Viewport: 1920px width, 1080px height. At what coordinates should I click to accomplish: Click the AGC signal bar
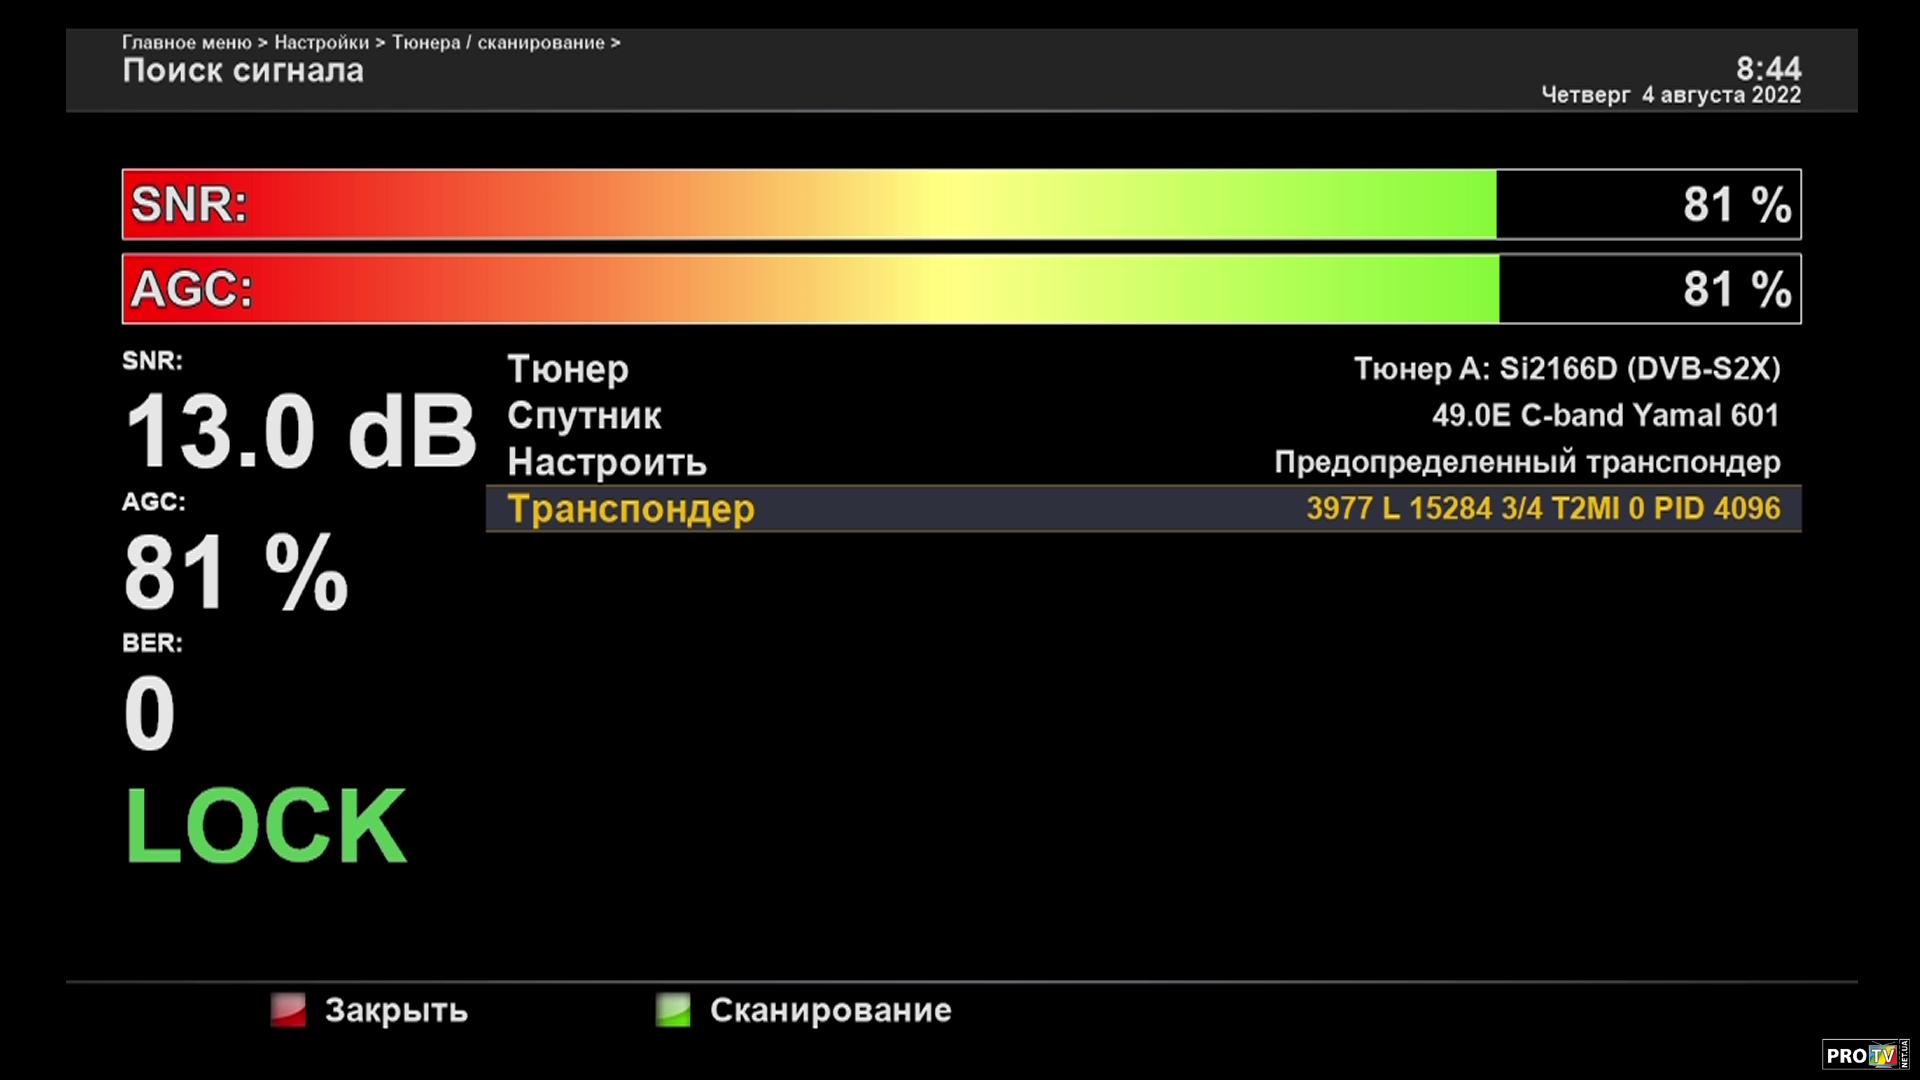(x=960, y=289)
